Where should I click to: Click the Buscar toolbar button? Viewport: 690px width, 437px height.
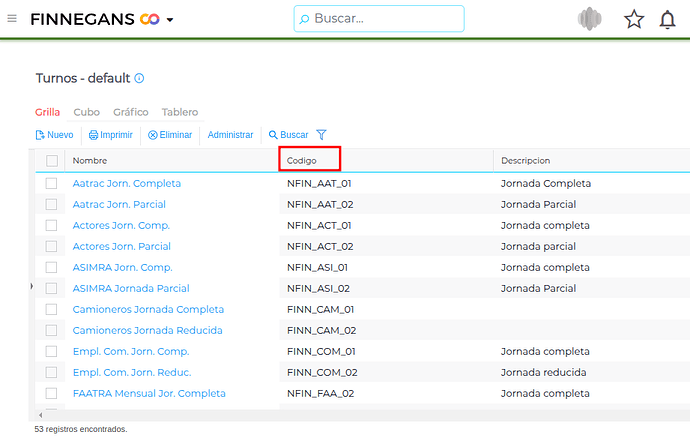[x=288, y=135]
